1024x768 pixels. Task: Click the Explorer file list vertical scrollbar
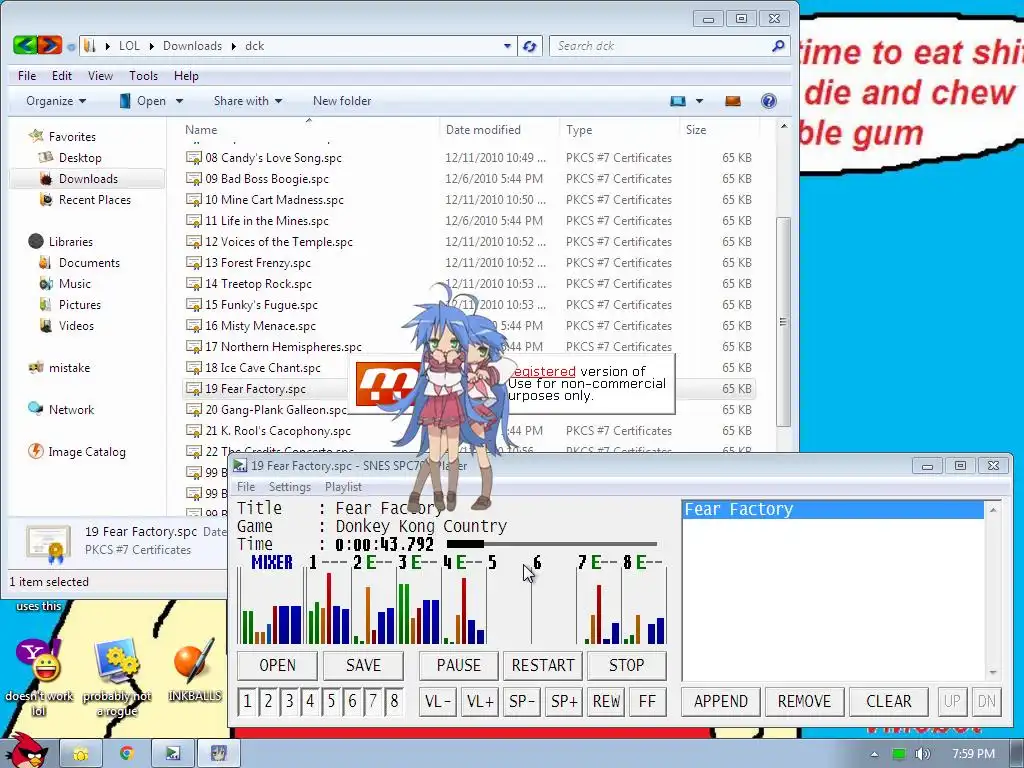(783, 323)
